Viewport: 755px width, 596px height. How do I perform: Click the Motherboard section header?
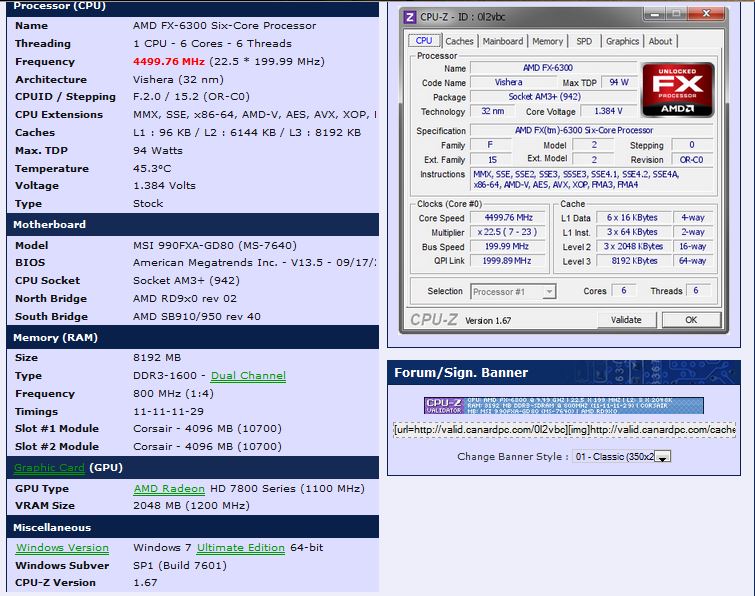click(x=193, y=224)
